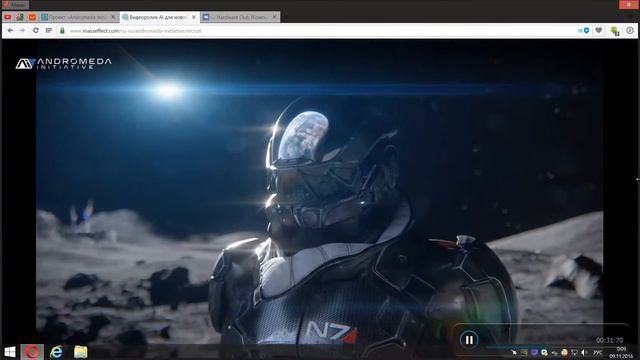Image resolution: width=640 pixels, height=360 pixels.
Task: Open the speed dial start page
Action: pos(49,31)
